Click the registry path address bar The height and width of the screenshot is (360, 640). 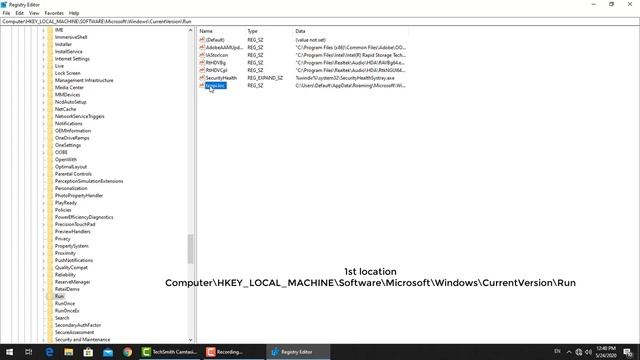[320, 21]
